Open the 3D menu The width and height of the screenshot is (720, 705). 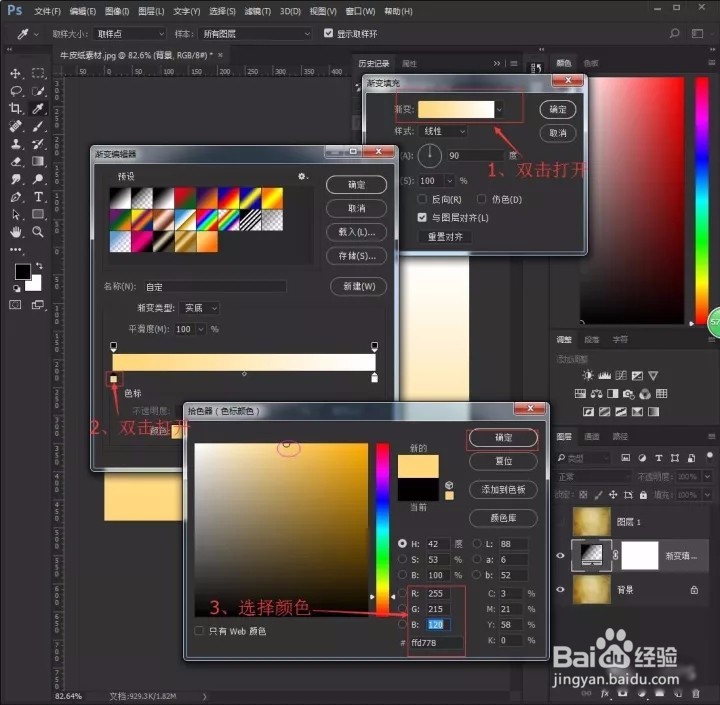(x=290, y=11)
